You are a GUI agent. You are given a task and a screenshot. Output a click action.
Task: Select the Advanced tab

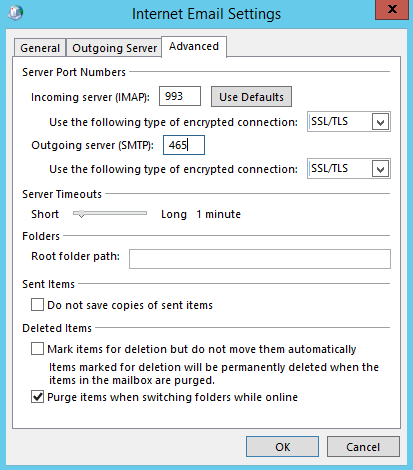[x=194, y=46]
